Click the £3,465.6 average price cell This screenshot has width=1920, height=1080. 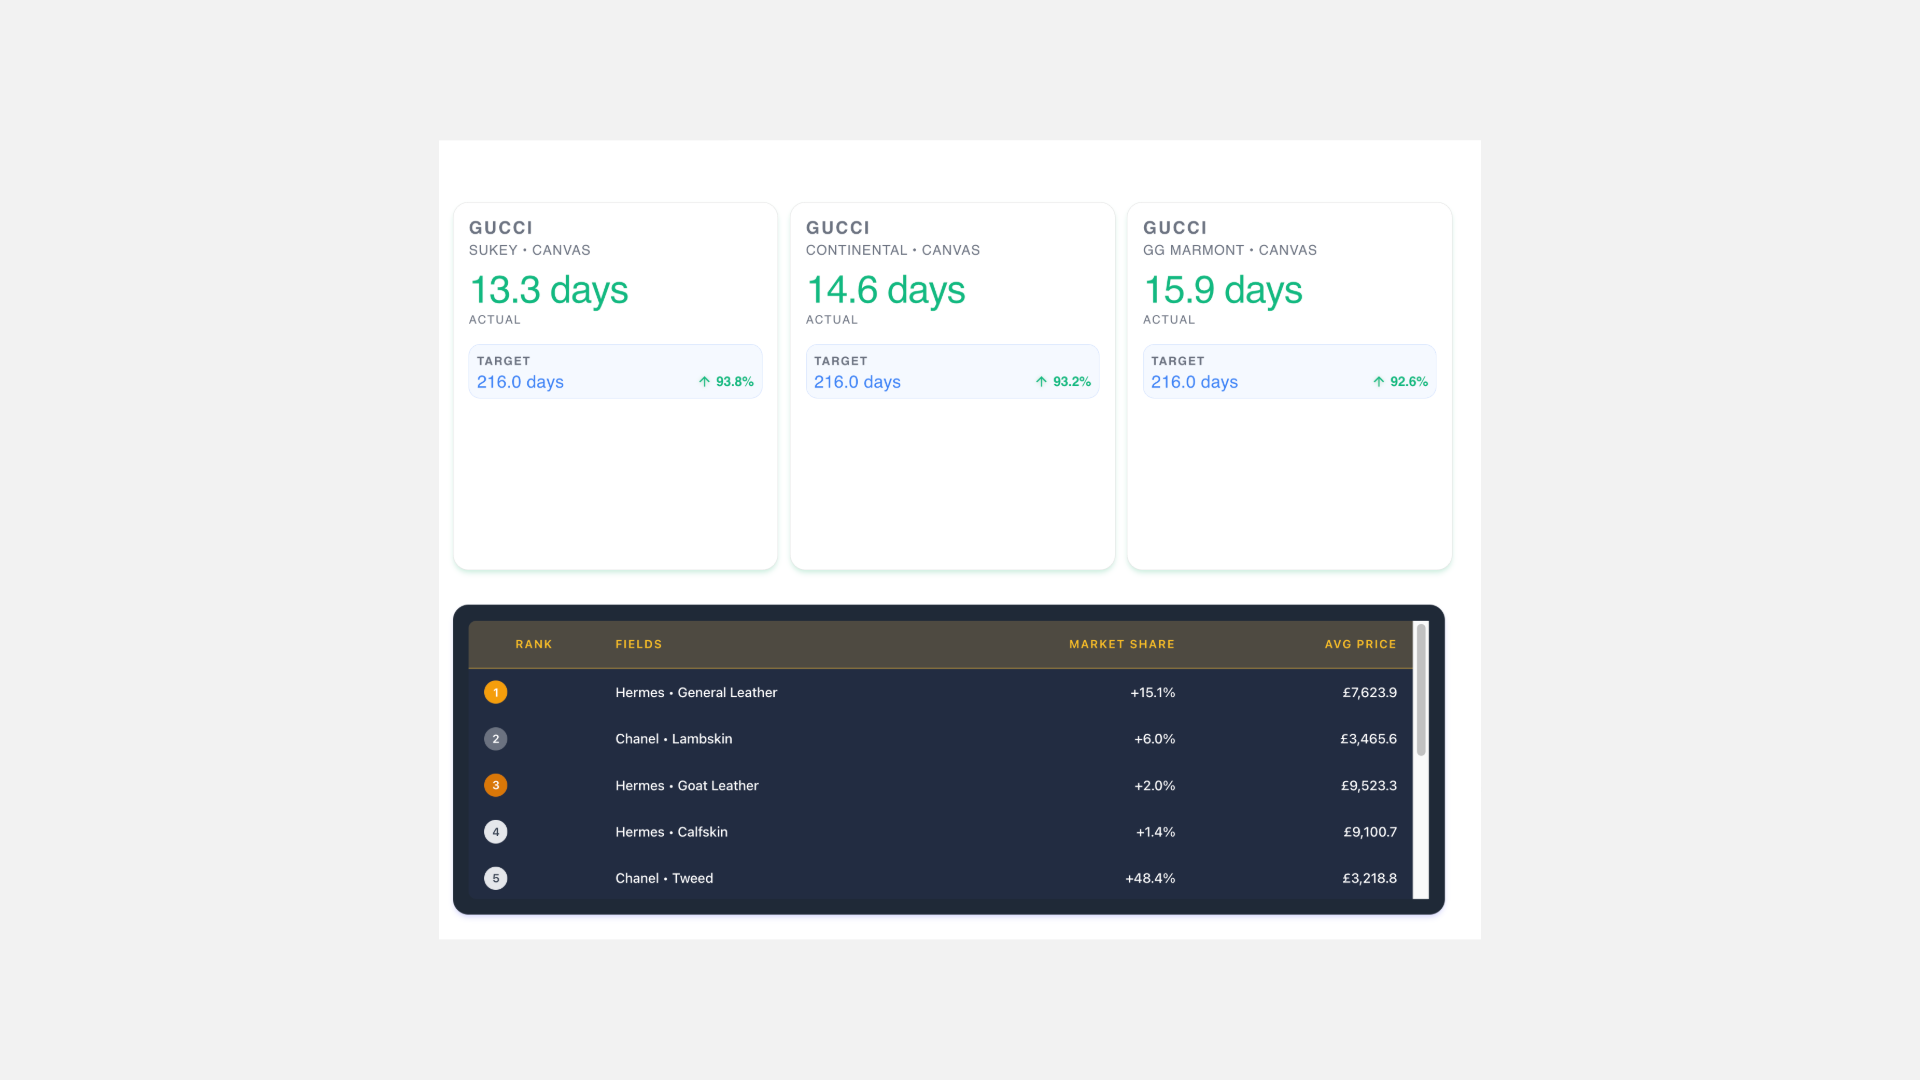pyautogui.click(x=1368, y=739)
